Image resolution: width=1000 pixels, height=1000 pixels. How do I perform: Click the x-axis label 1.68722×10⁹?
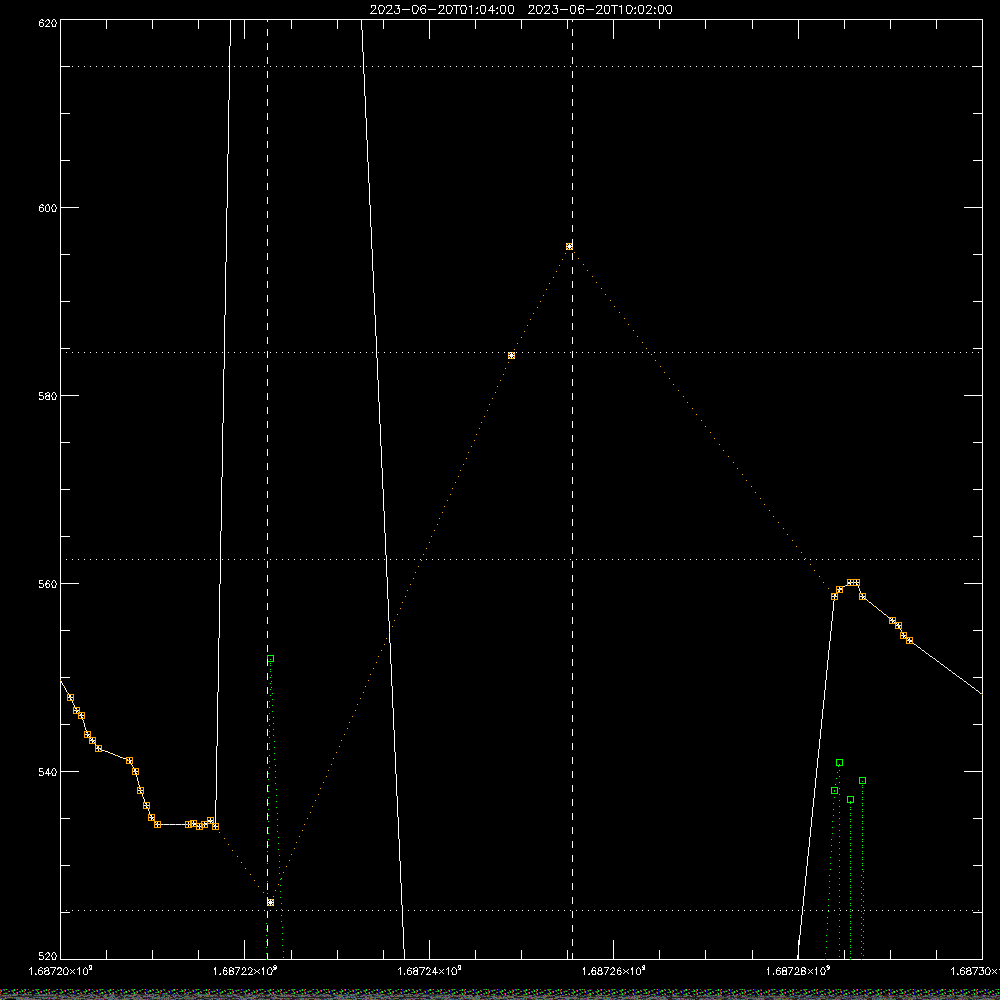pos(245,971)
